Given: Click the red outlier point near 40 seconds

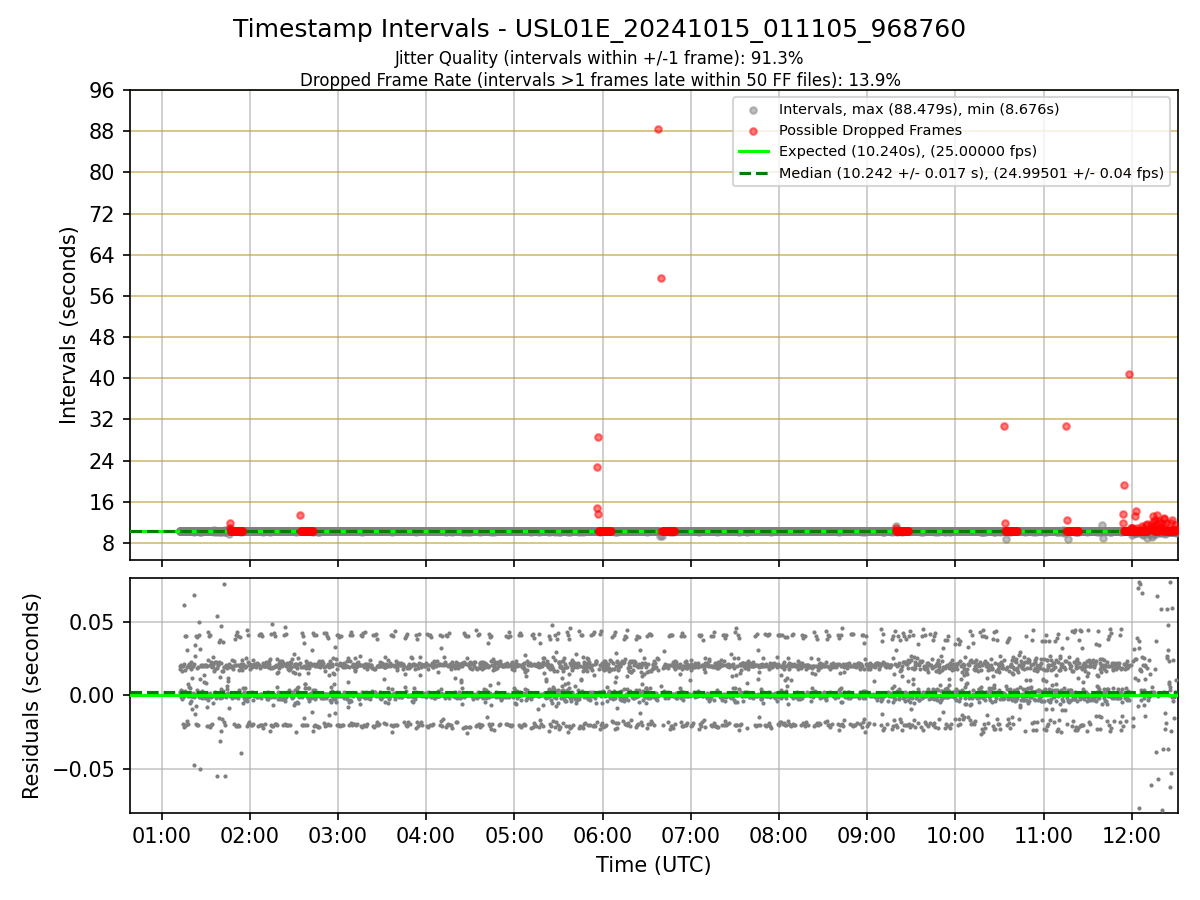Looking at the screenshot, I should (x=1129, y=374).
